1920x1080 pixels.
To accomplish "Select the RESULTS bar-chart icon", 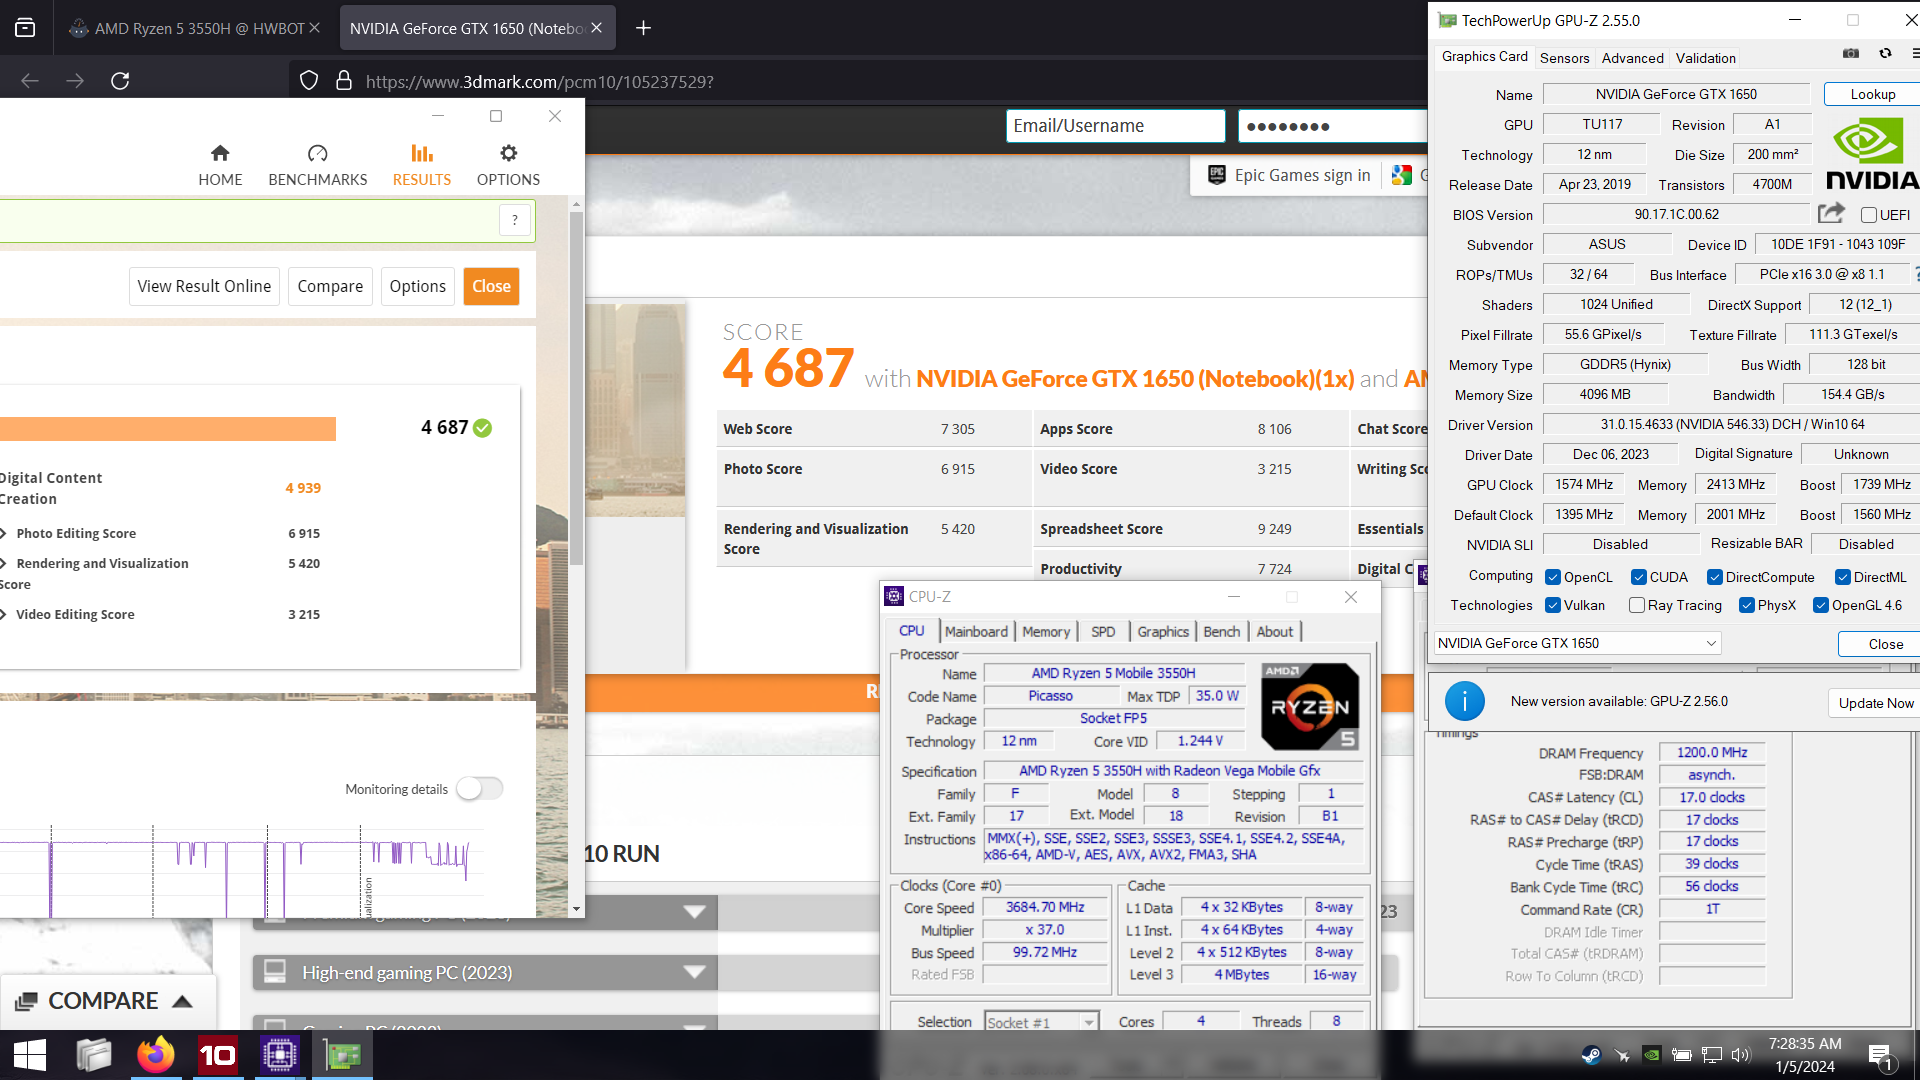I will click(x=422, y=153).
